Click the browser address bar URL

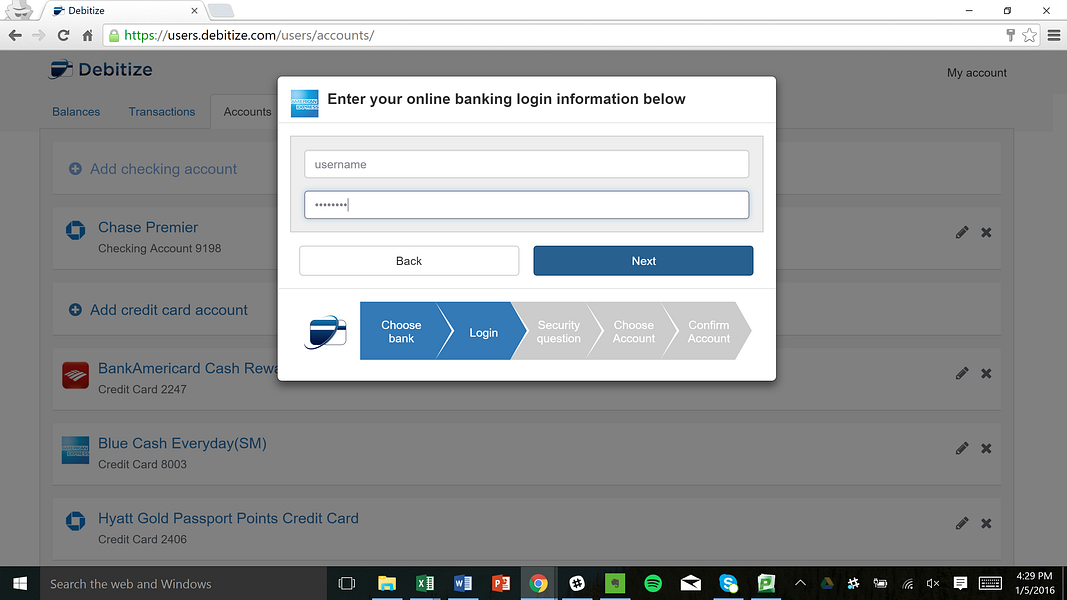pos(249,35)
